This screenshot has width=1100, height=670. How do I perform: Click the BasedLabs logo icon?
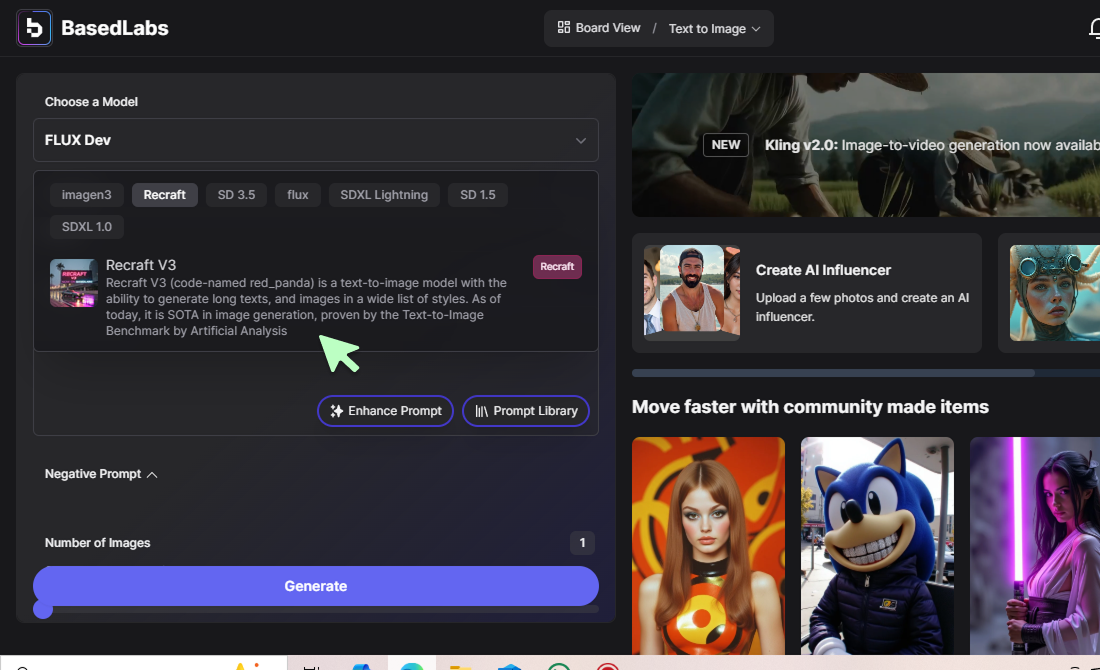coord(34,28)
